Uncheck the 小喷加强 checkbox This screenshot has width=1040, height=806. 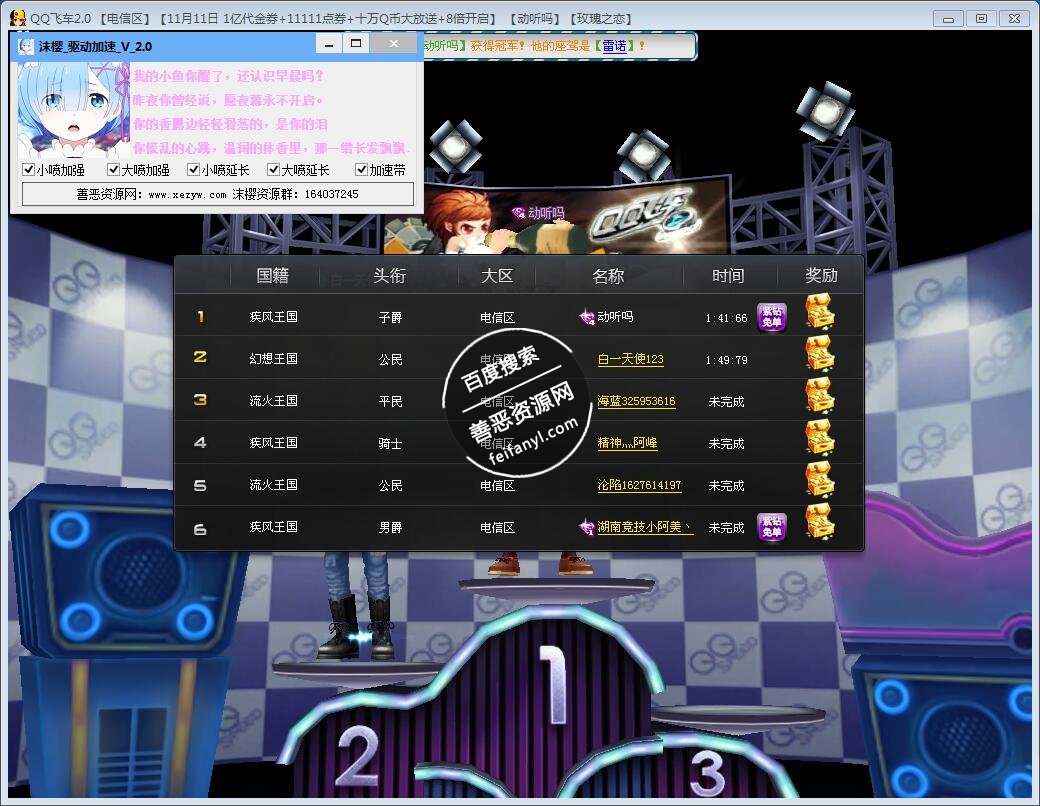click(29, 170)
